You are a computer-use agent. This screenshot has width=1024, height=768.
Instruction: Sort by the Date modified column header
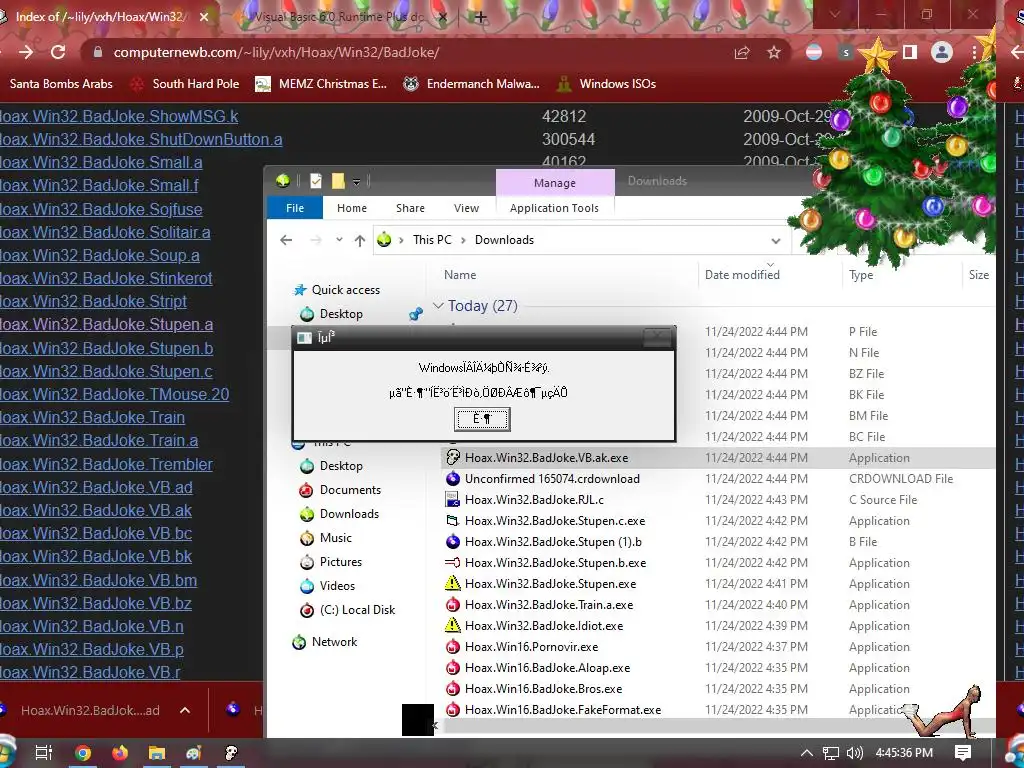tap(742, 275)
